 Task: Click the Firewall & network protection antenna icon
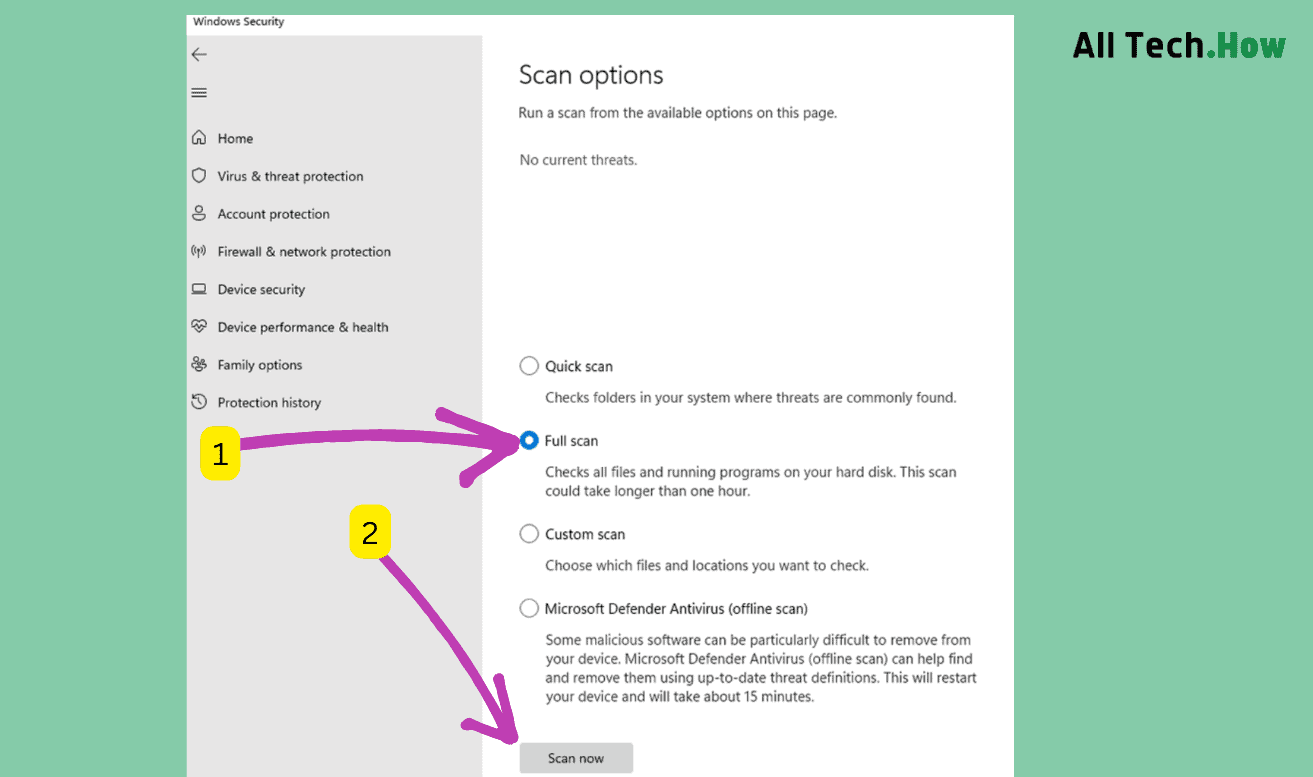[x=199, y=251]
